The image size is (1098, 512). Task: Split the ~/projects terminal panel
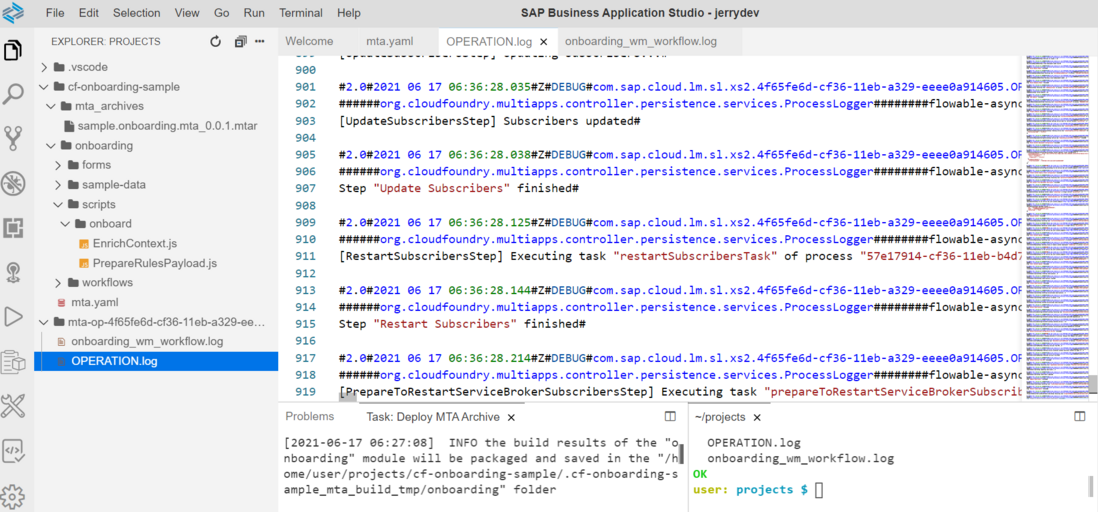pos(1079,417)
